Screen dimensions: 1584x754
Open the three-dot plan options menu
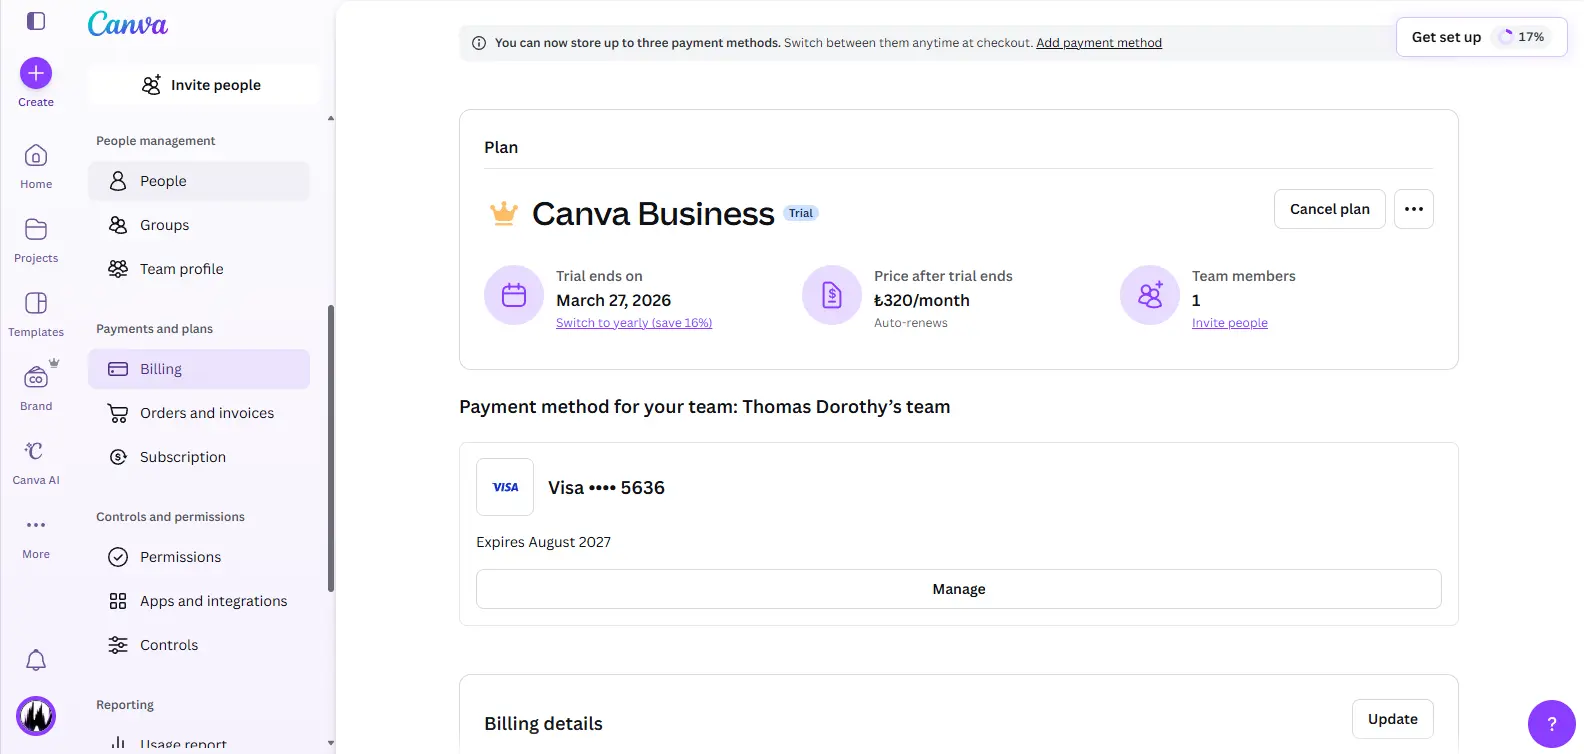pyautogui.click(x=1414, y=209)
